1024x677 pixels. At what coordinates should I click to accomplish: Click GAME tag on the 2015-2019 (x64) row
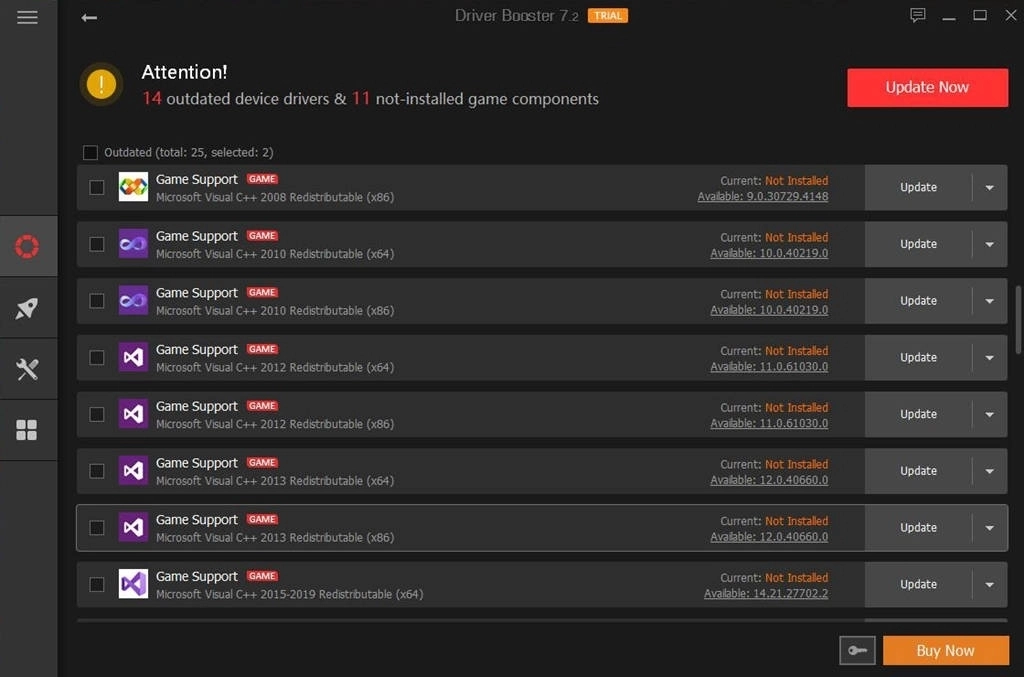point(262,576)
